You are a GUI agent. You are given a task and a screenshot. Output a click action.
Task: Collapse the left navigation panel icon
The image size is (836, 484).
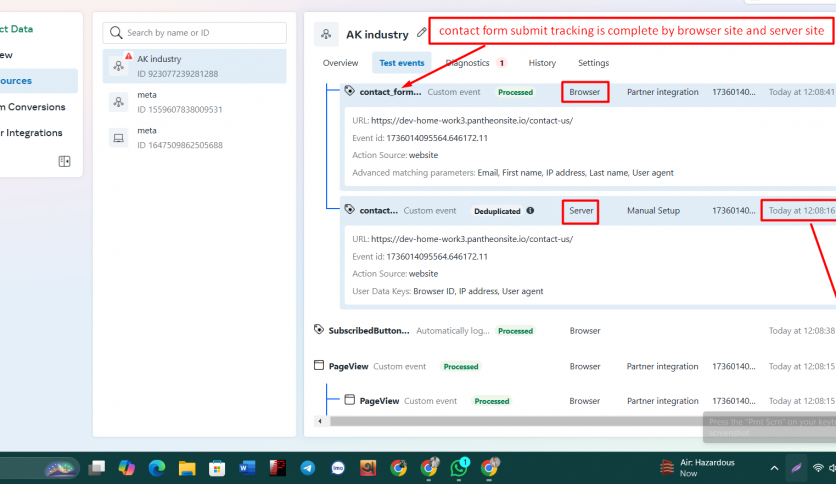tap(64, 161)
